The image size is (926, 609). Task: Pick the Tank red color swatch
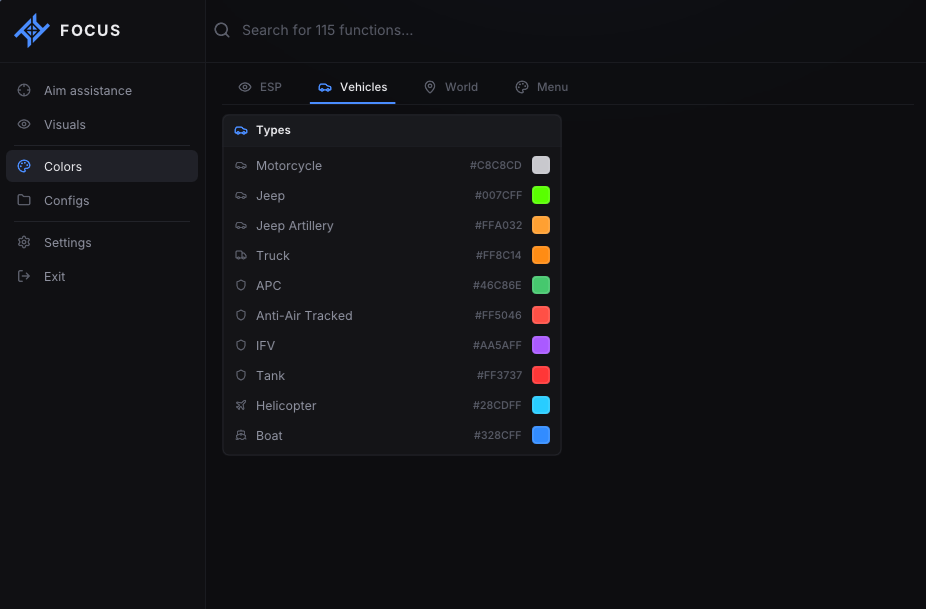[541, 375]
